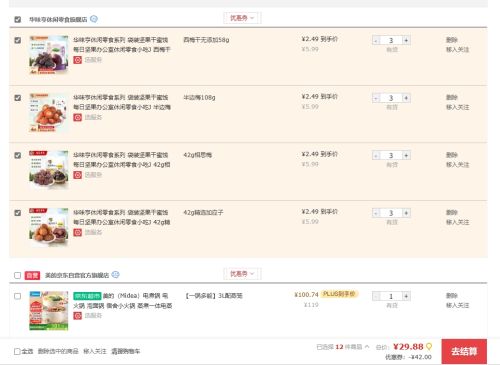Image resolution: width=500 pixels, height=365 pixels.
Task: Open 华味亨休闲零食旗舰店 store link
Action: click(58, 19)
